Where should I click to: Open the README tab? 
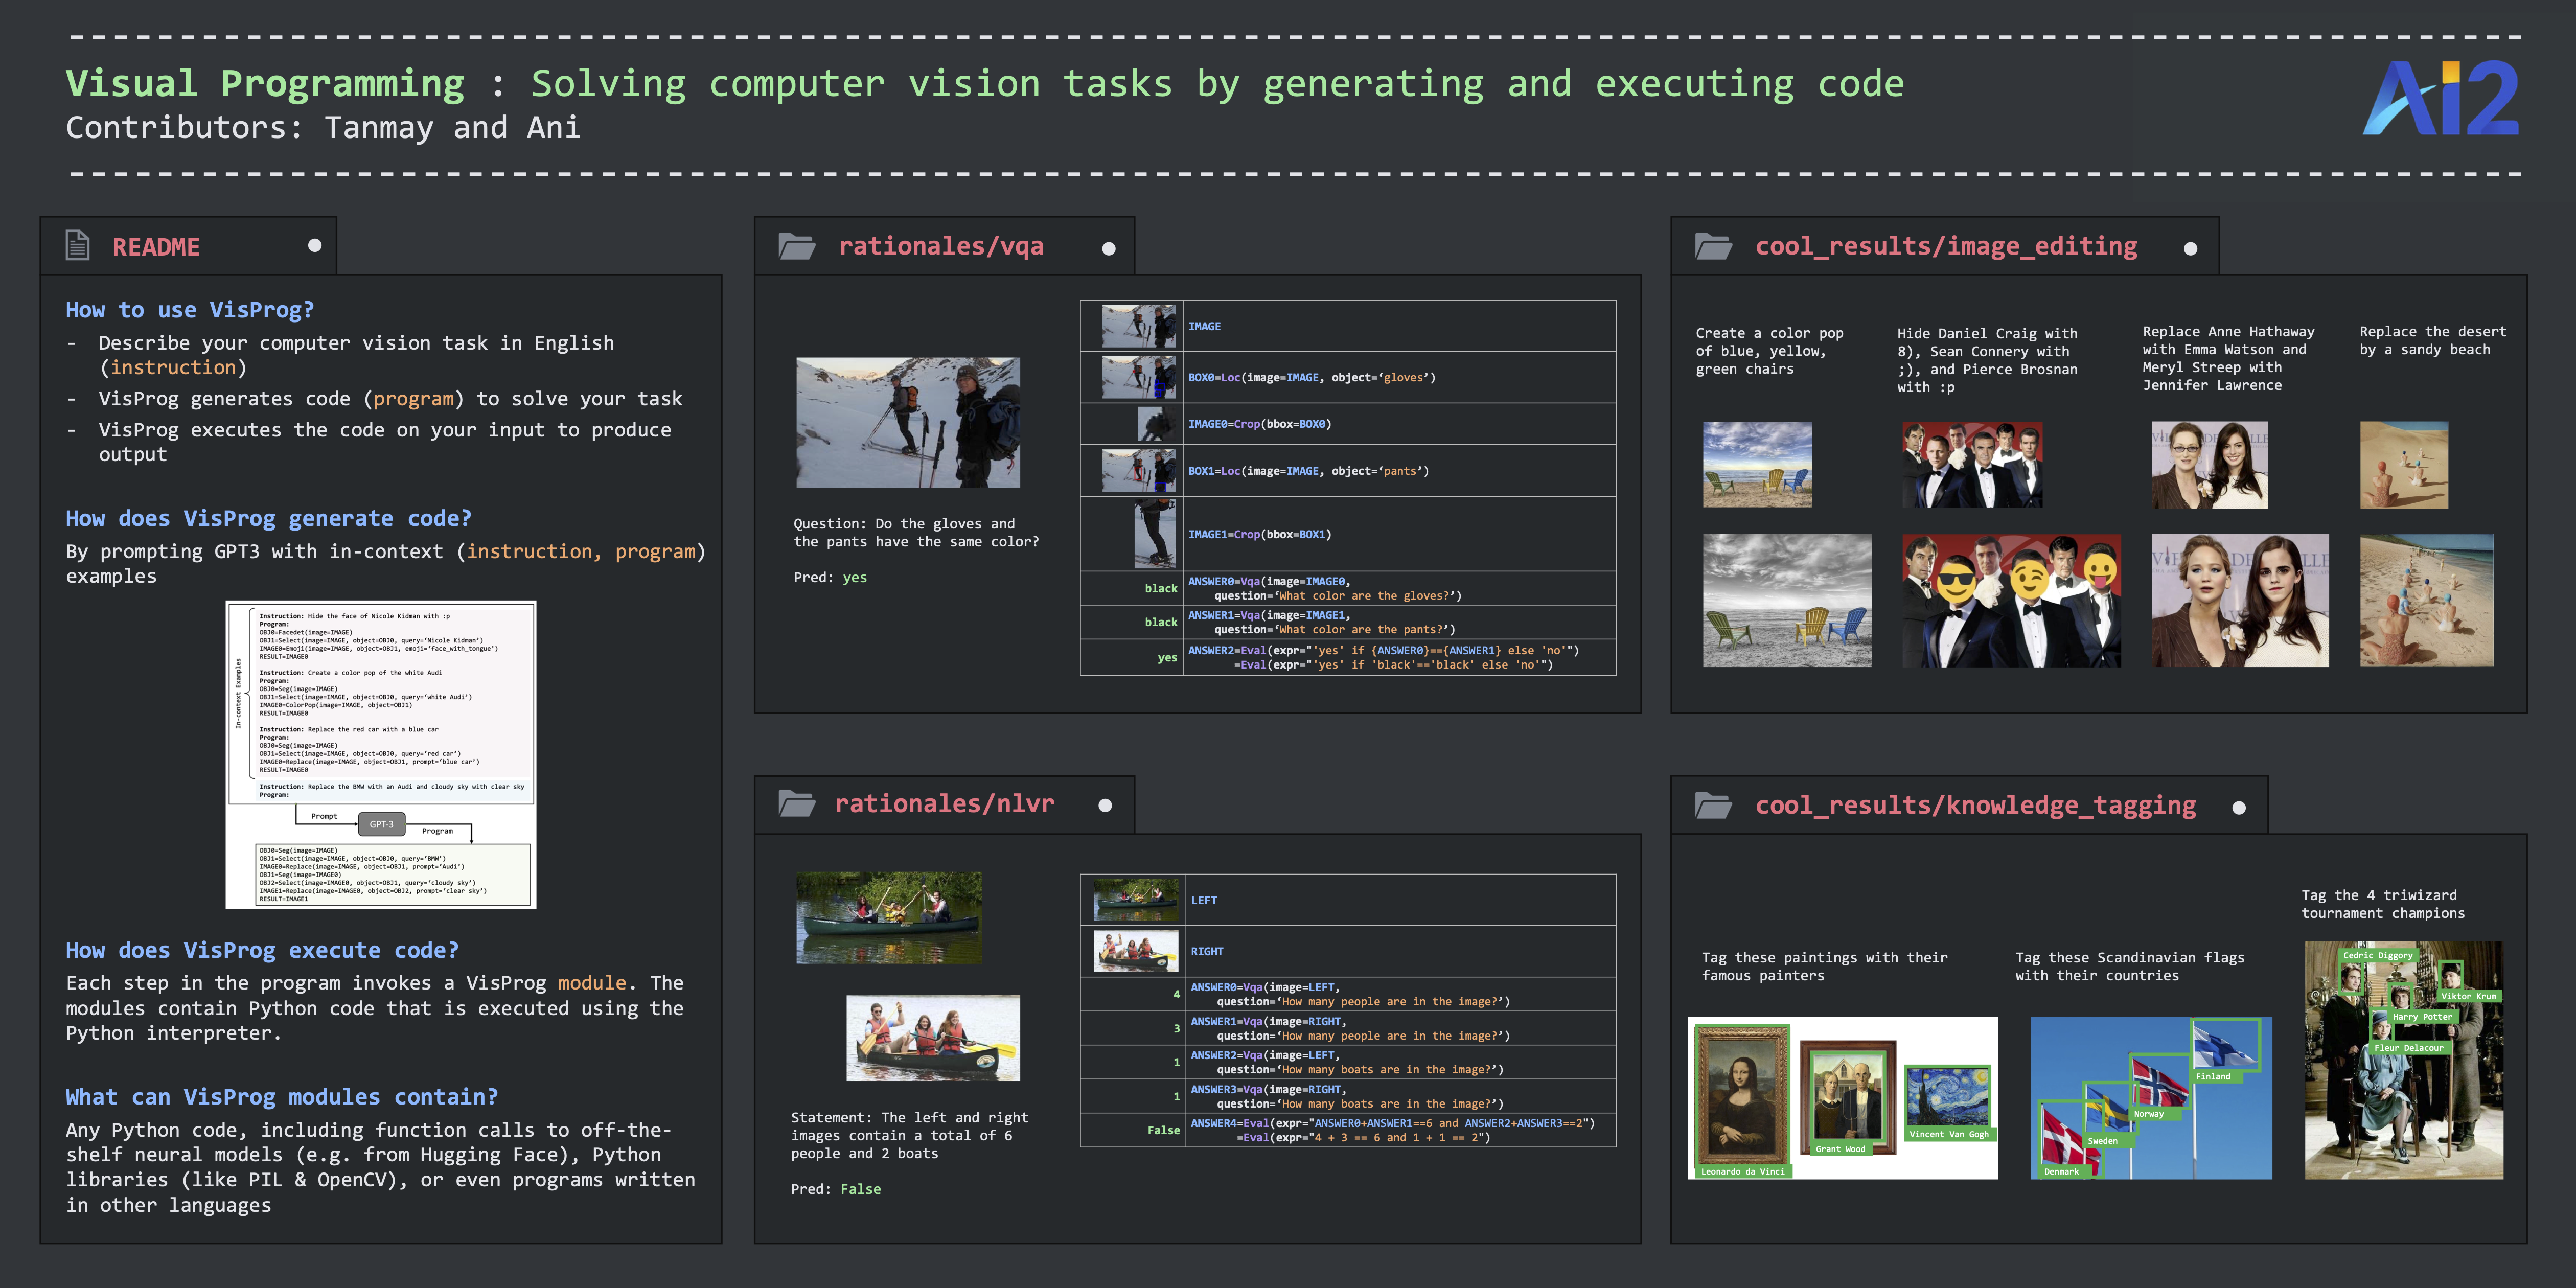click(x=156, y=247)
